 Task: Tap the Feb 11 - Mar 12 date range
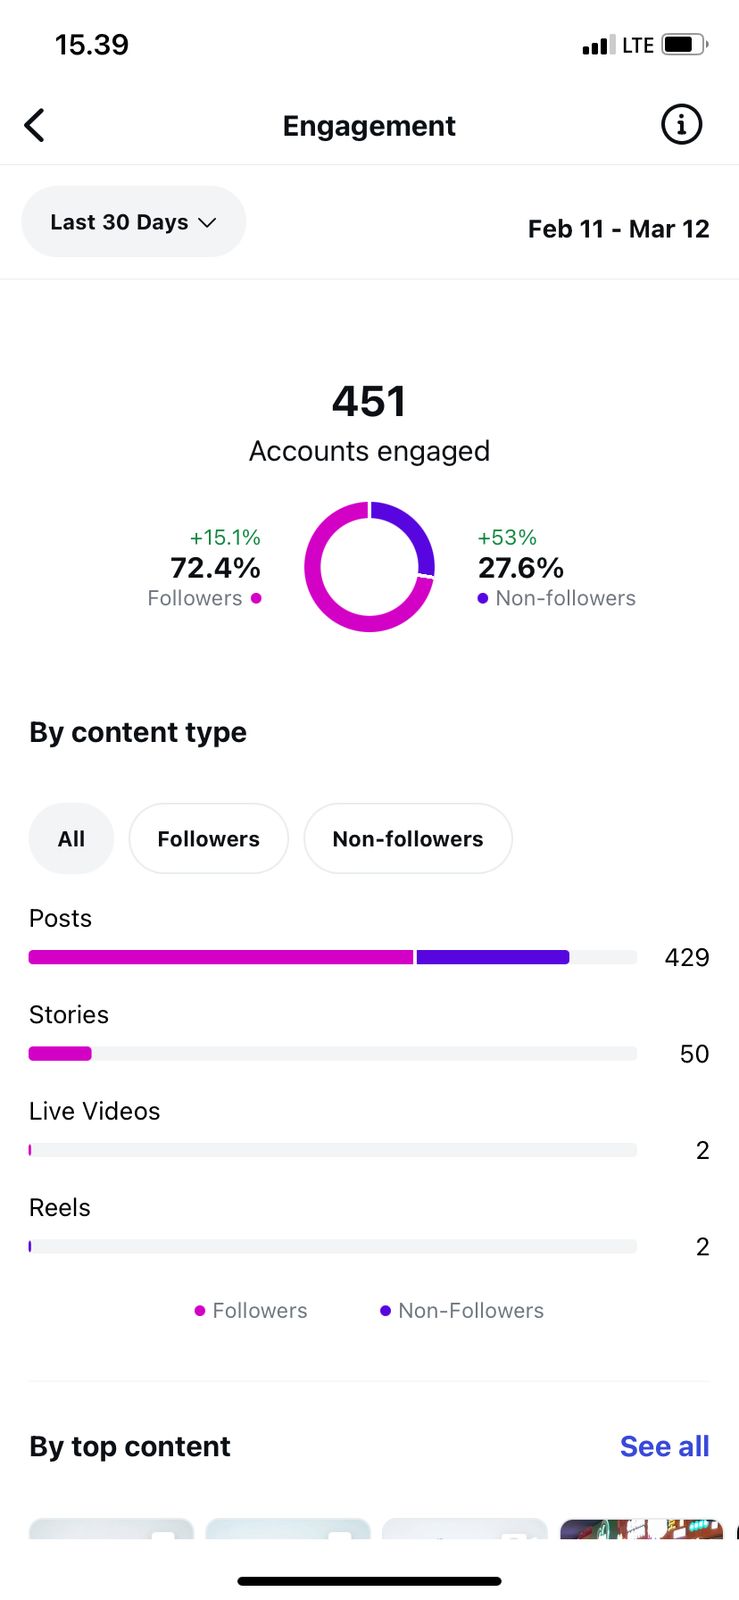click(x=618, y=229)
